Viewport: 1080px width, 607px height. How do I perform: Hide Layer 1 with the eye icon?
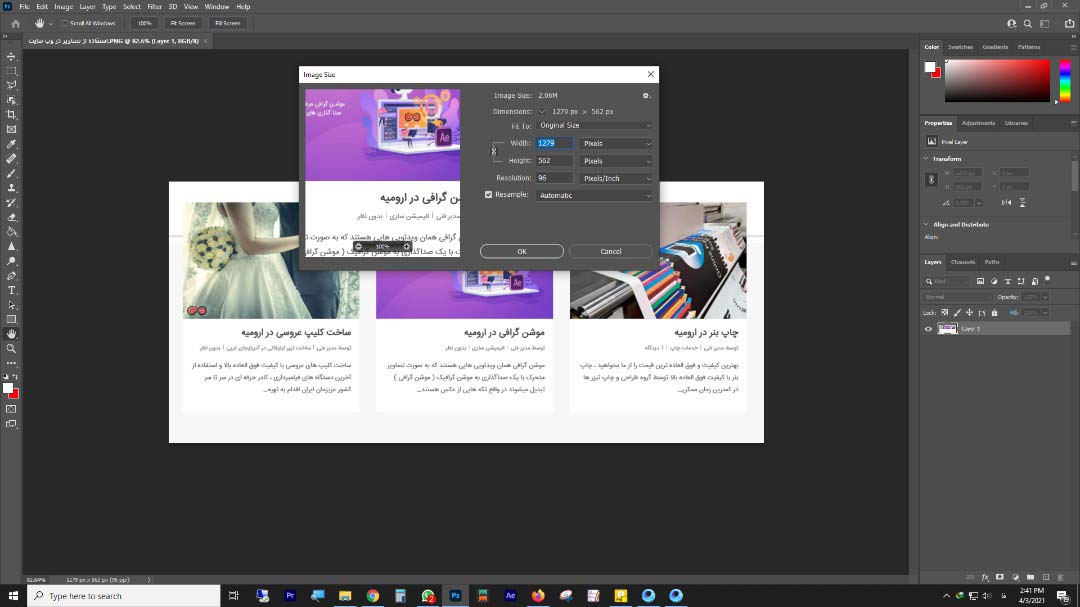[x=928, y=329]
